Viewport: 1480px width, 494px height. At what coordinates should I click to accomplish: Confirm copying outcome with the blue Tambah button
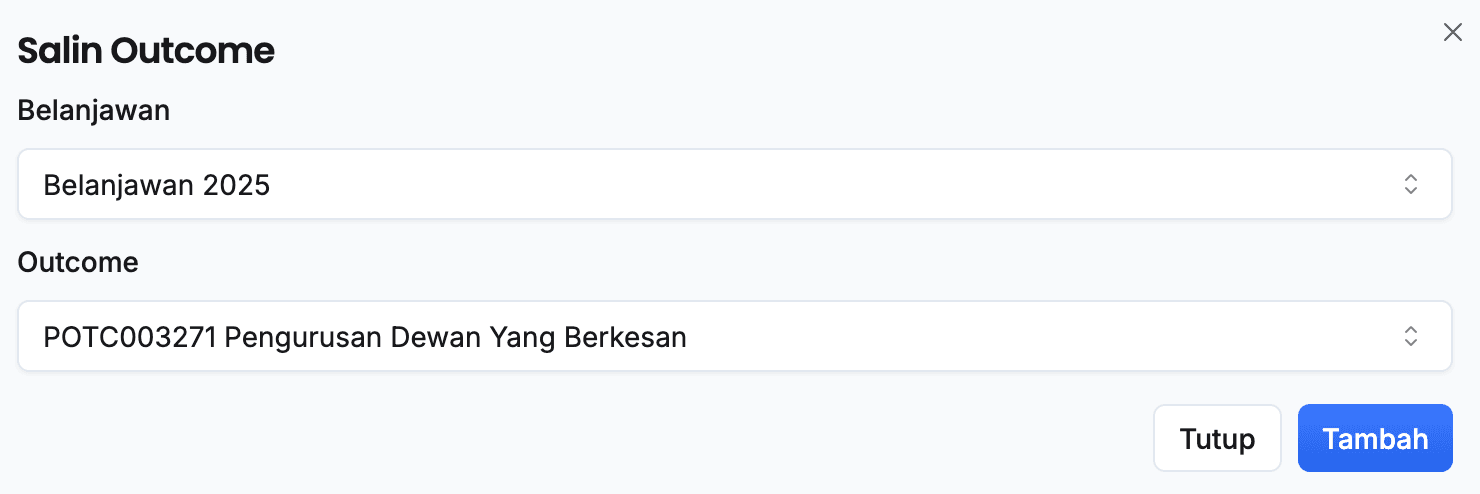(1375, 438)
